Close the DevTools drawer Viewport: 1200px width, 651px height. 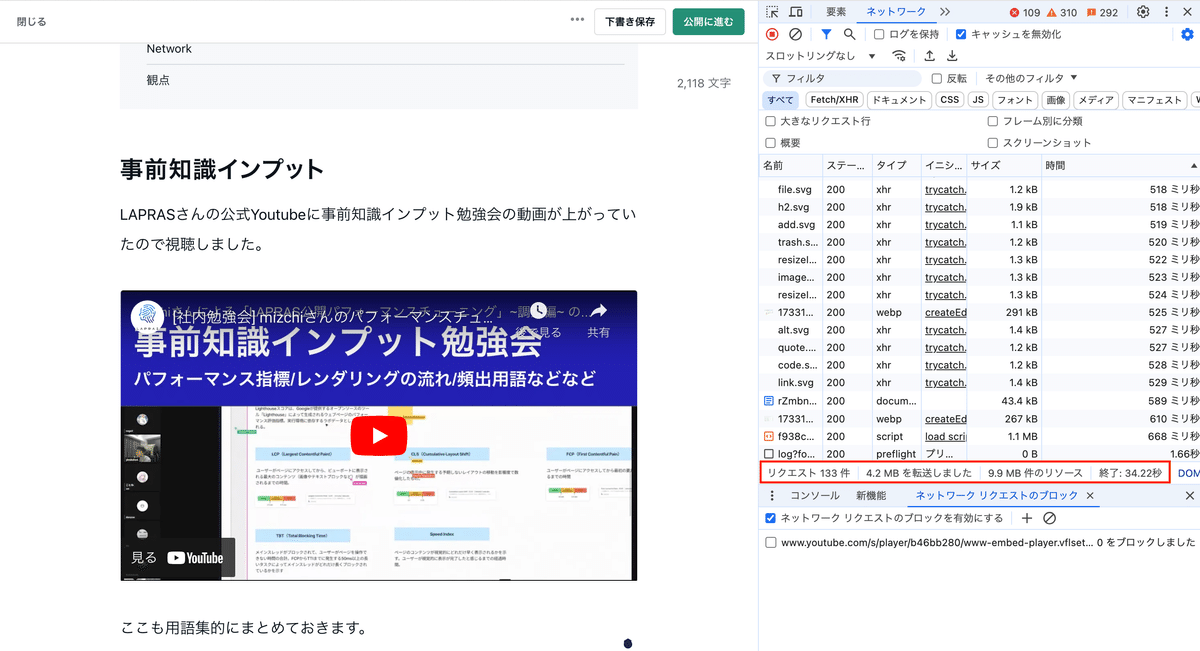(x=1189, y=496)
